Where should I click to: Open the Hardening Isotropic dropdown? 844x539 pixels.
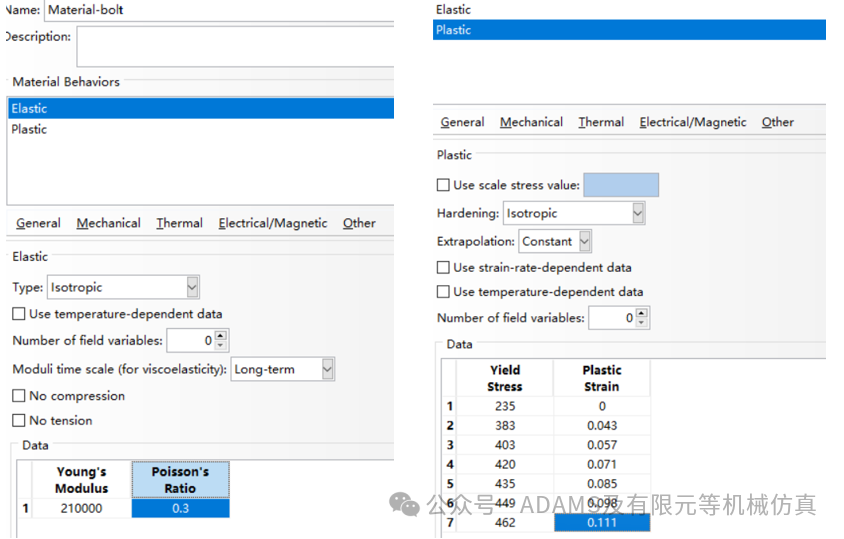[574, 213]
